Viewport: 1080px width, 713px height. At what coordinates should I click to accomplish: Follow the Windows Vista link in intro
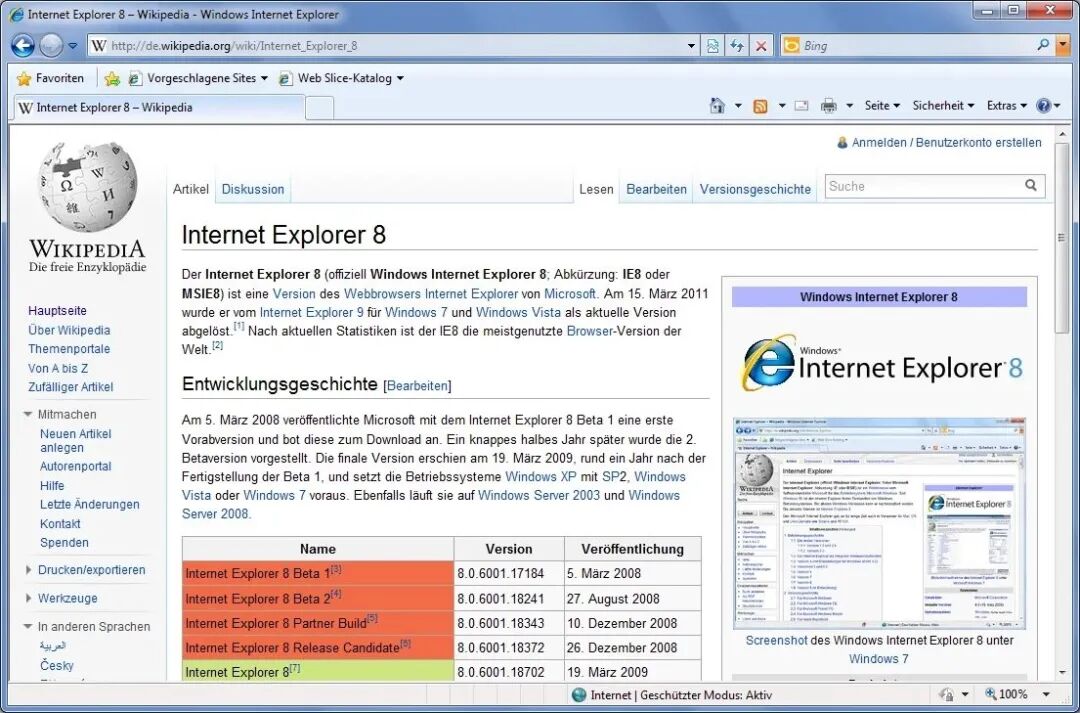tap(518, 312)
